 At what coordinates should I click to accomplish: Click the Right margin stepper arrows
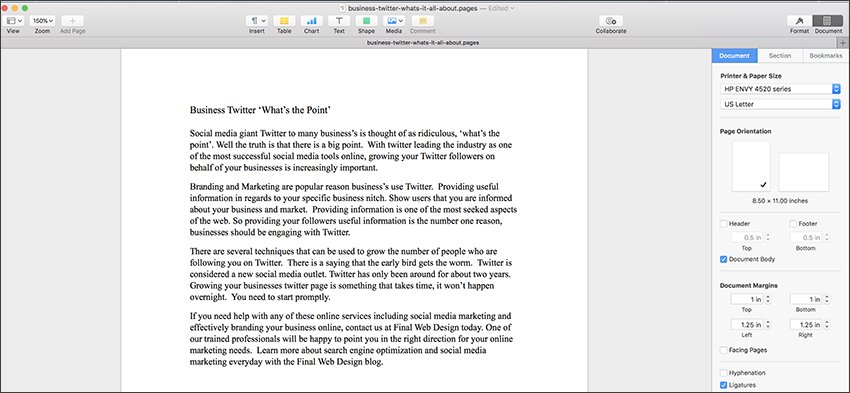[x=827, y=325]
